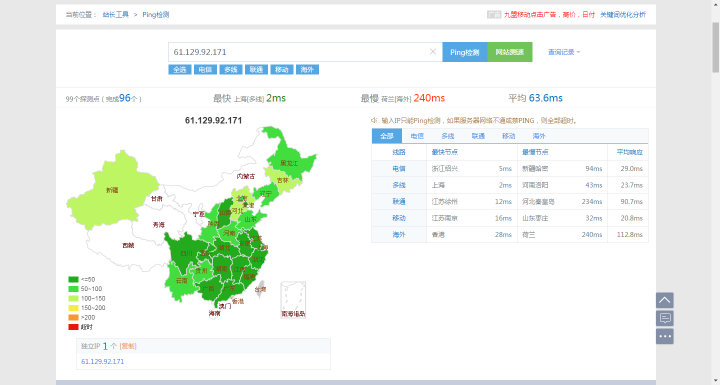Click the 100~150 light green legend swatch
720x385 pixels.
[x=73, y=299]
